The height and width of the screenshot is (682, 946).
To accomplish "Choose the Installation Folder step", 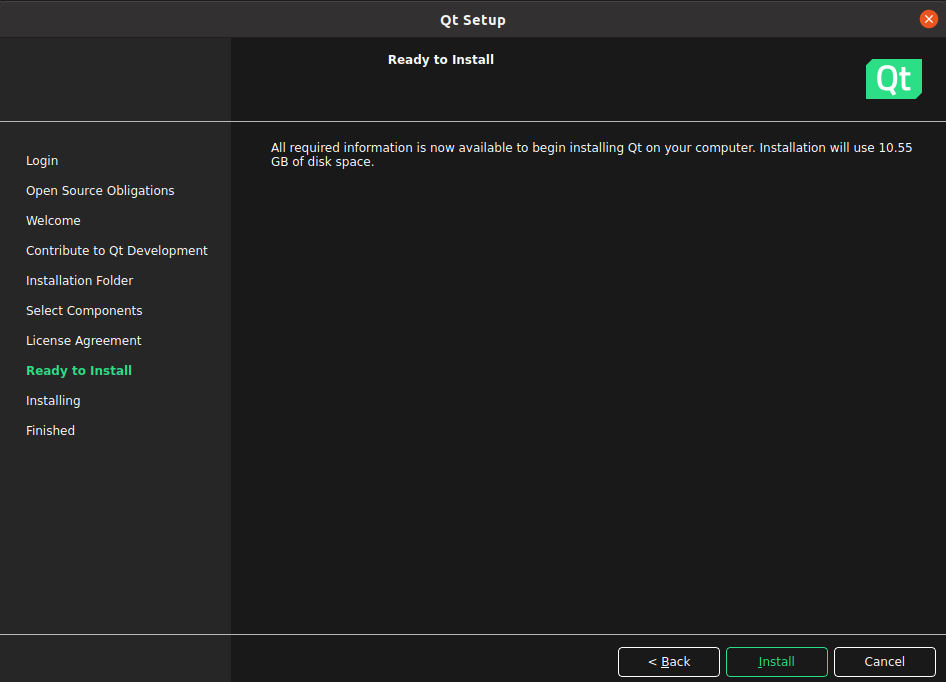I will pyautogui.click(x=79, y=281).
